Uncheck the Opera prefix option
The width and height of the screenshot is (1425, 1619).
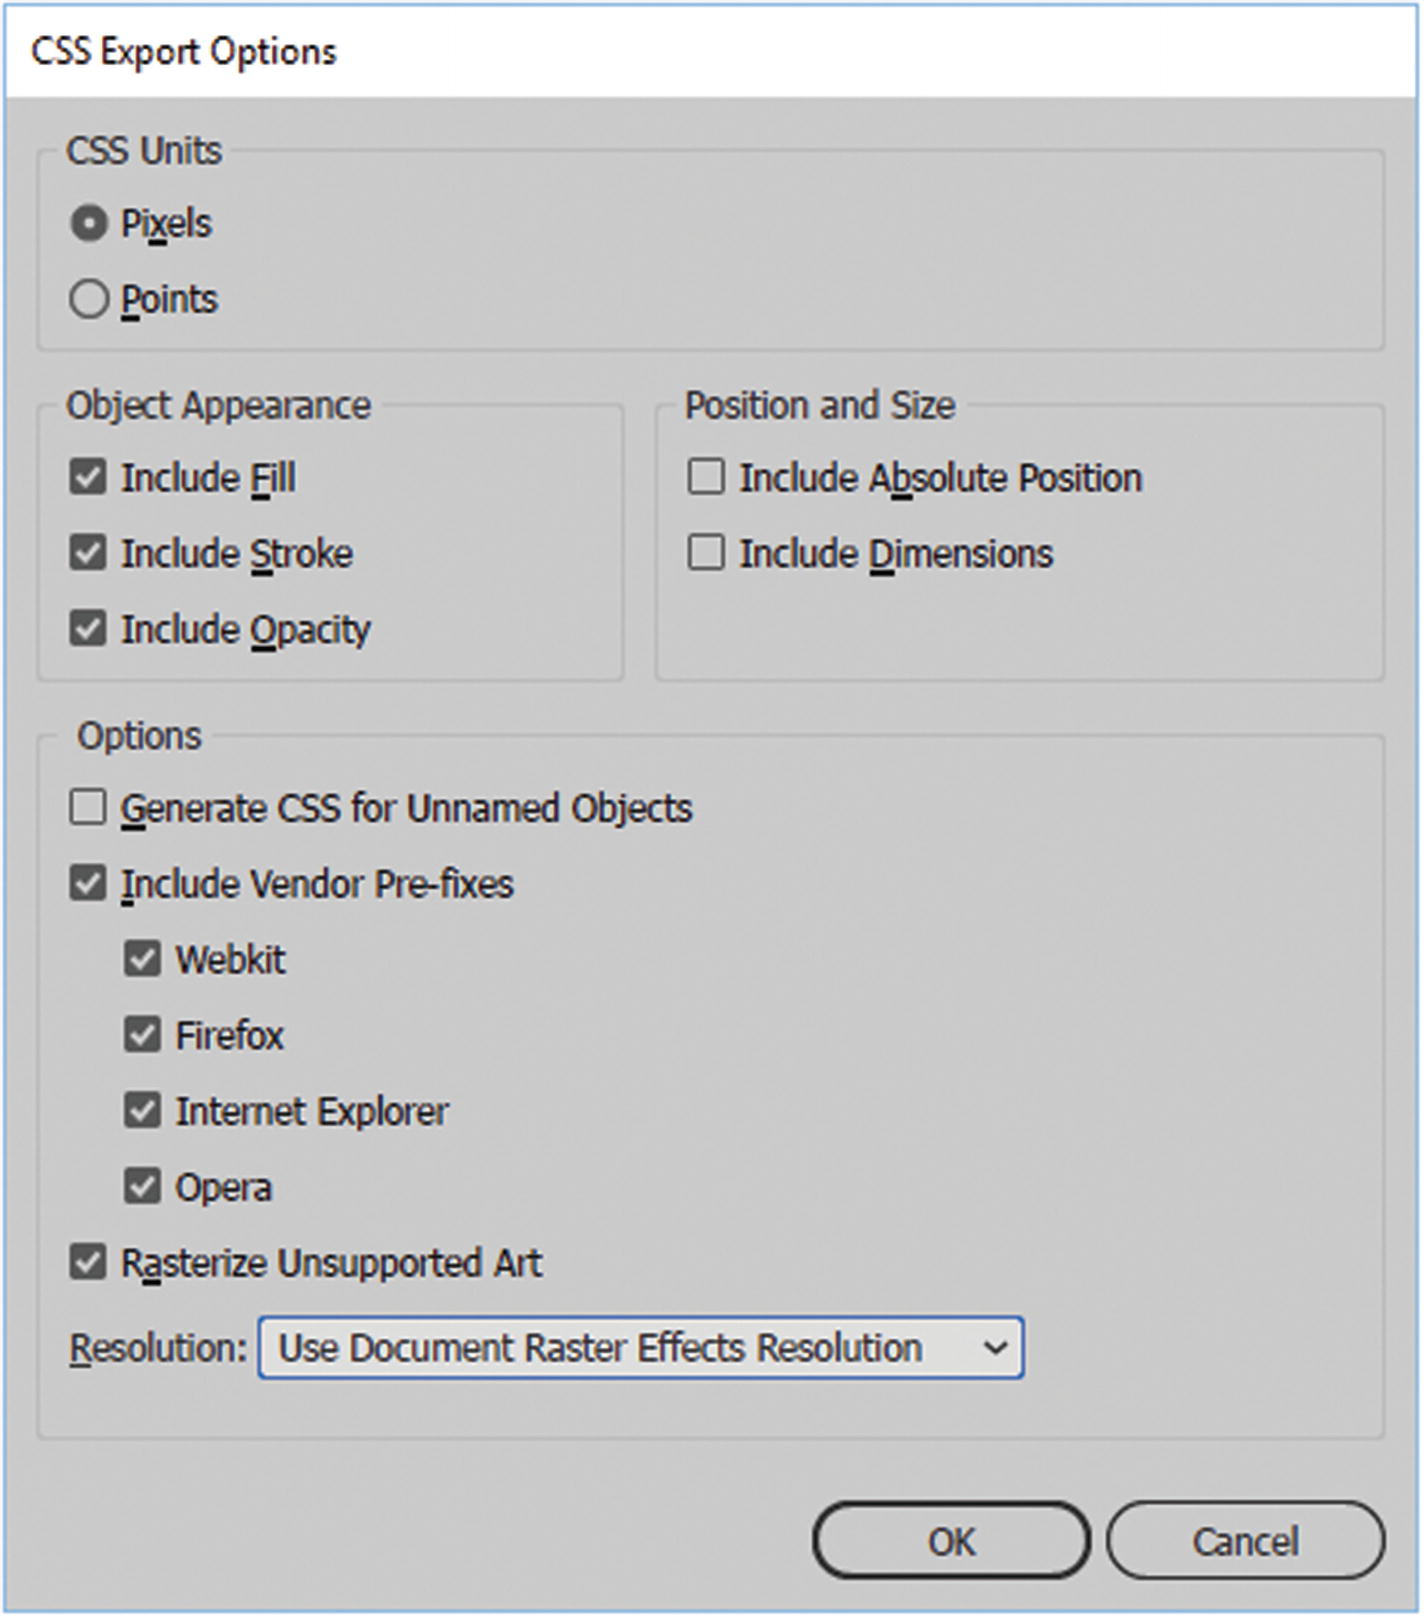click(x=142, y=1187)
